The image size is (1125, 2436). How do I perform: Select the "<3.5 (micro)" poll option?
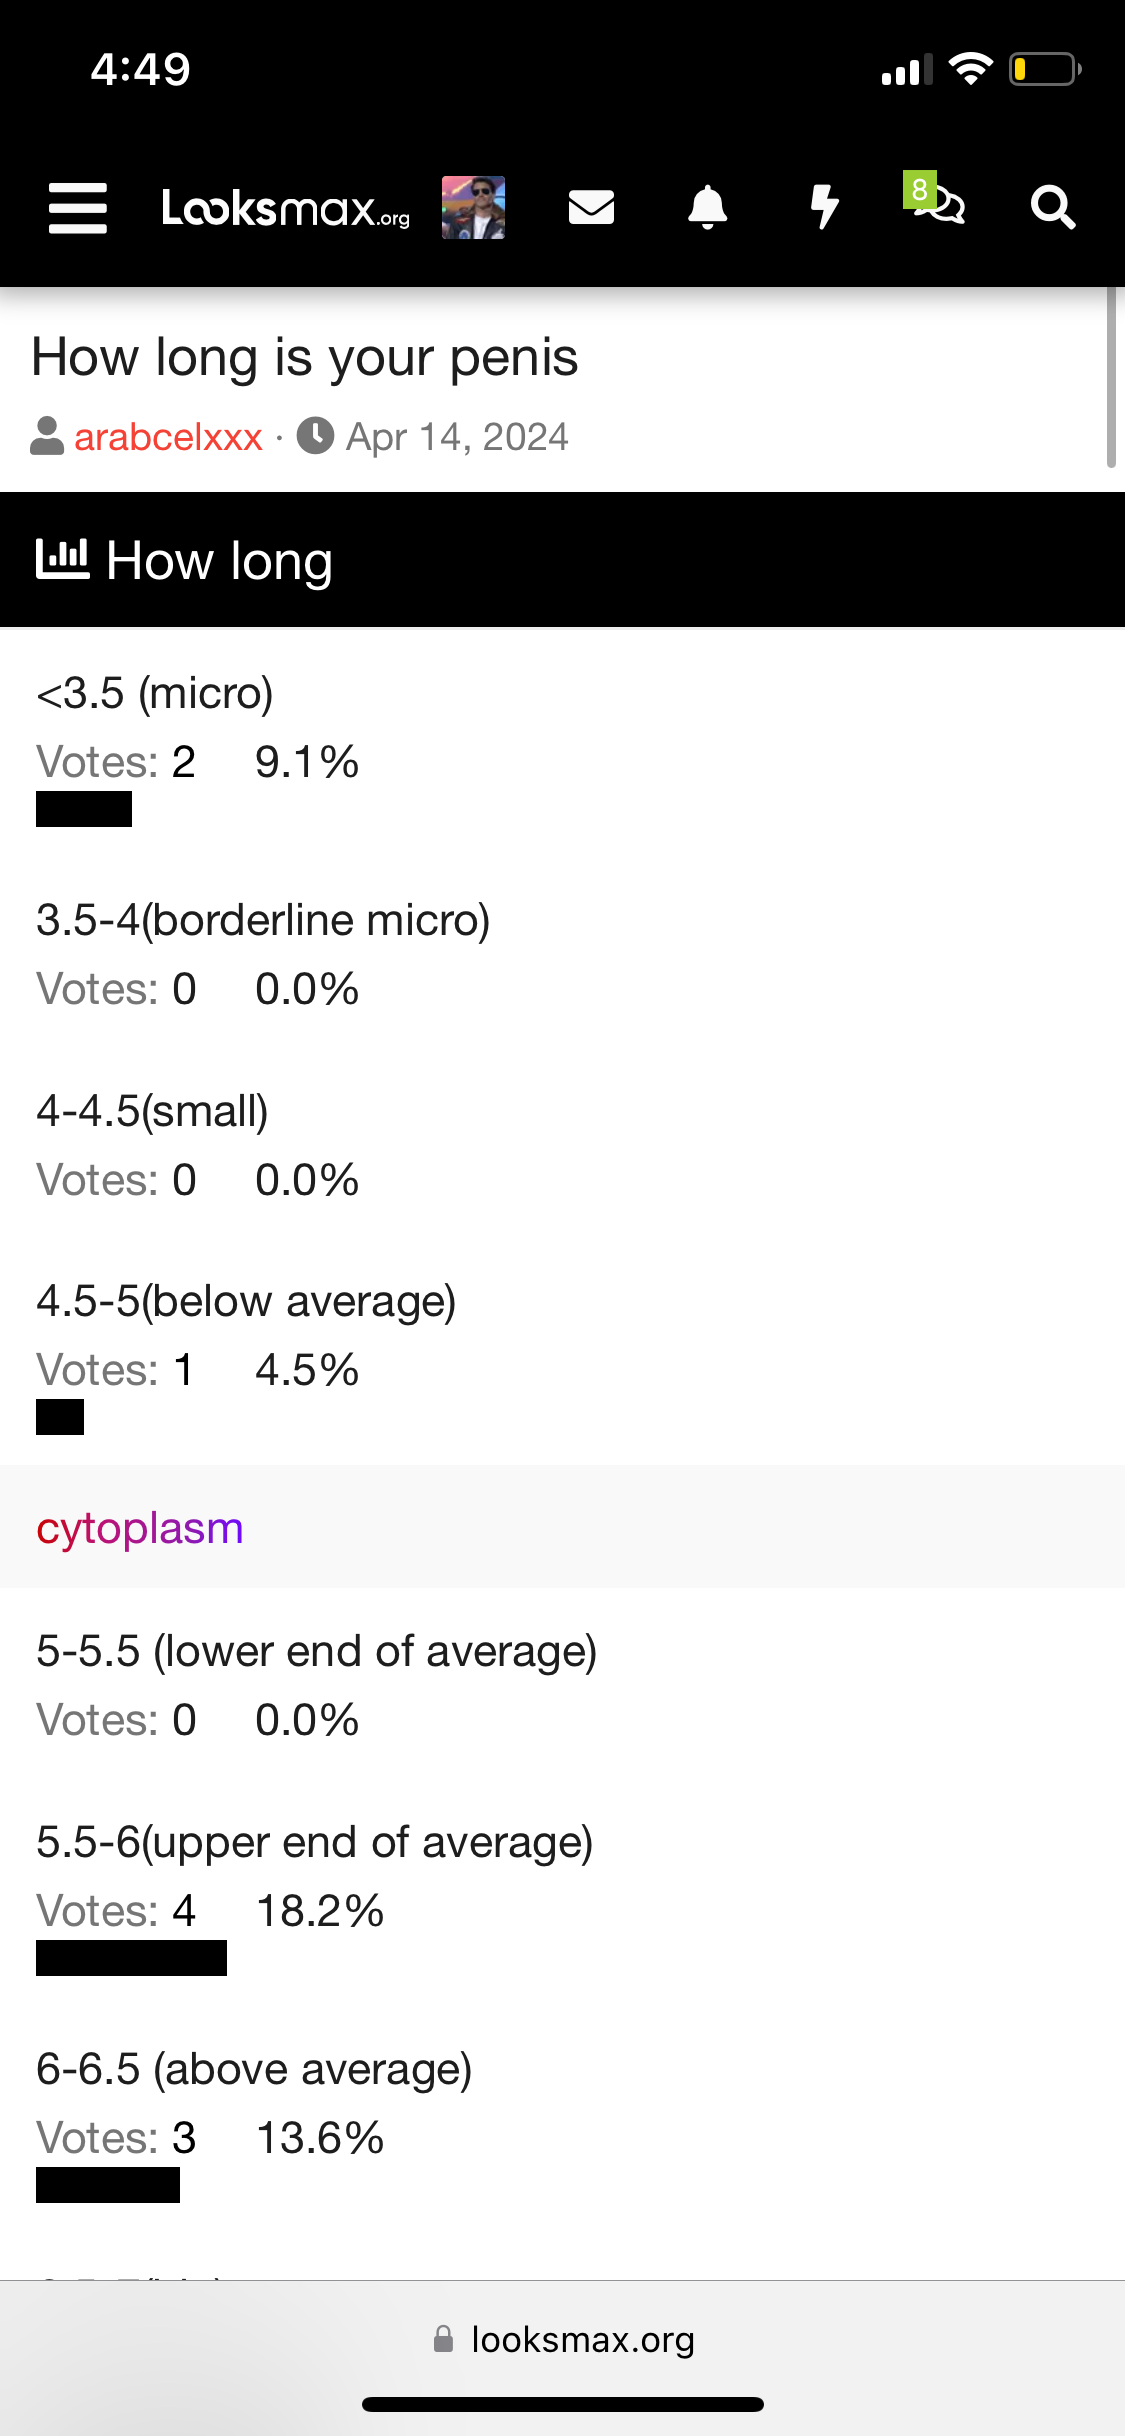point(155,693)
